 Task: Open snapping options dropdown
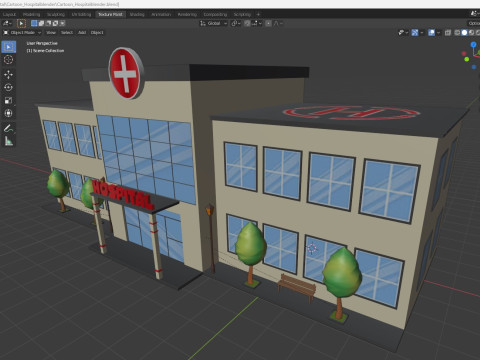(x=257, y=23)
